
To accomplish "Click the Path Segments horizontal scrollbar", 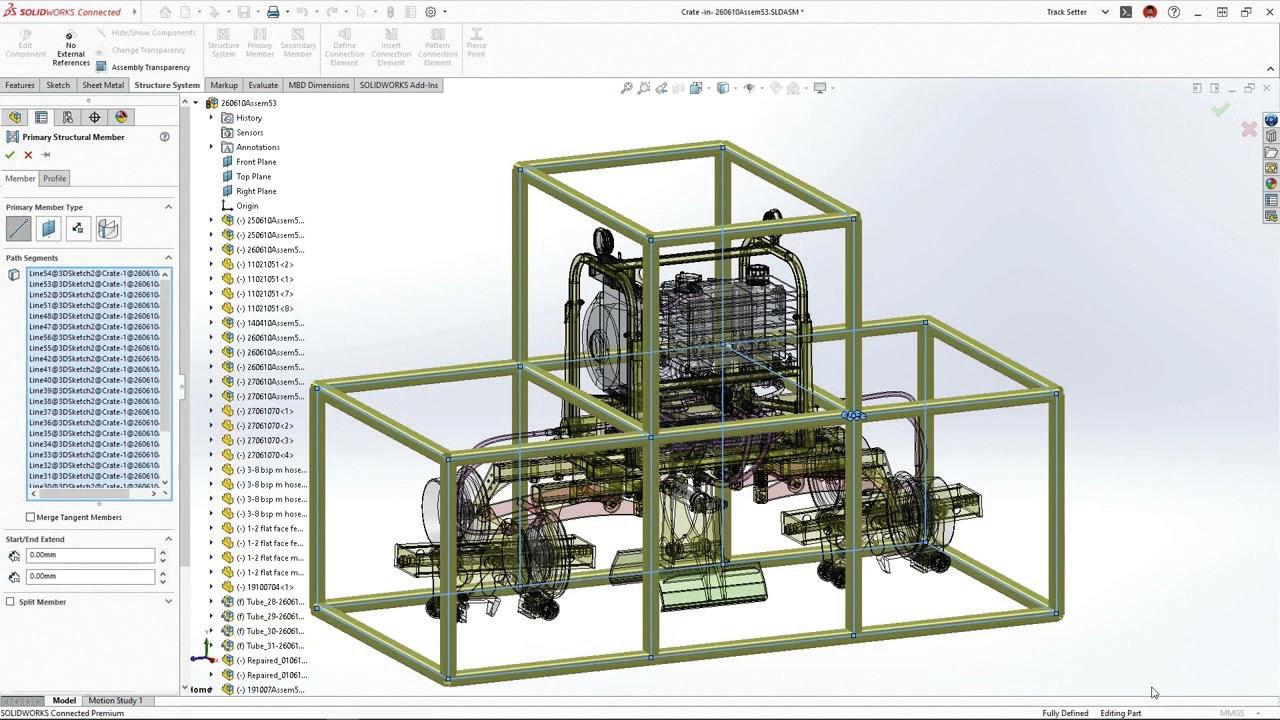I will [96, 493].
